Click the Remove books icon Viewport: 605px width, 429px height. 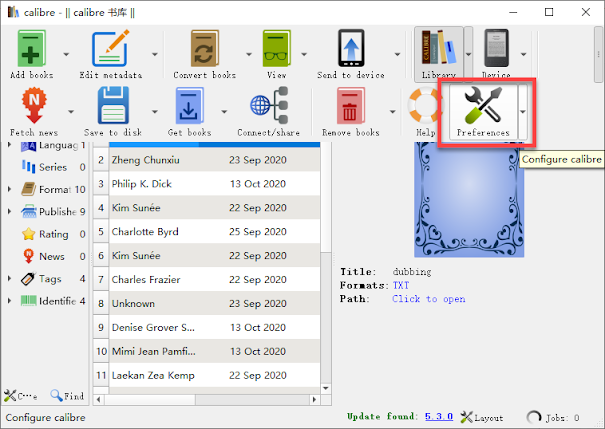coord(350,105)
